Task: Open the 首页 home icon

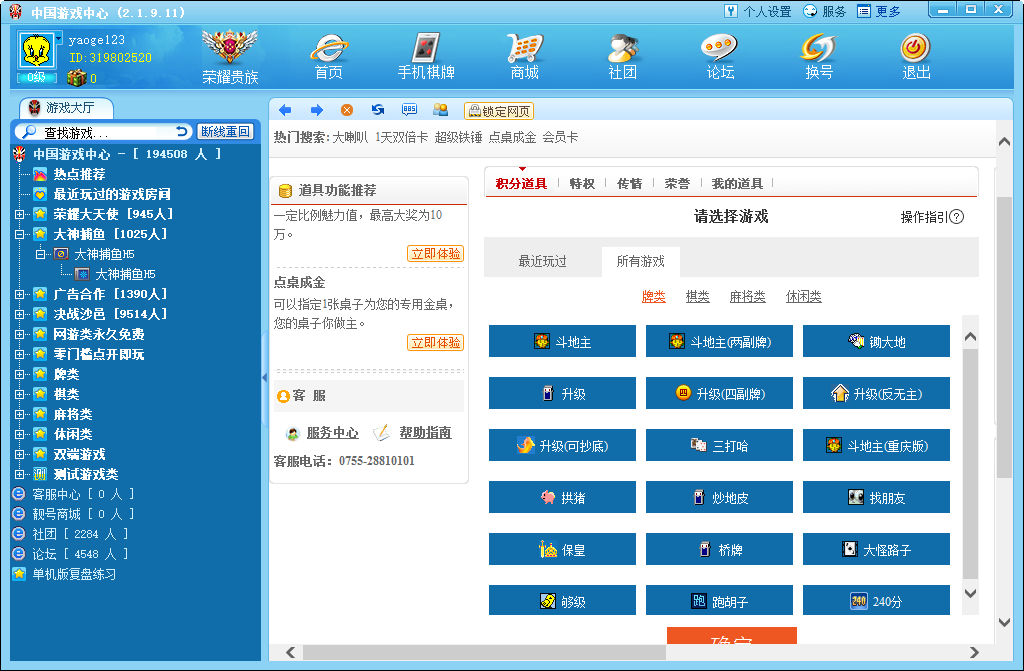Action: pos(328,55)
